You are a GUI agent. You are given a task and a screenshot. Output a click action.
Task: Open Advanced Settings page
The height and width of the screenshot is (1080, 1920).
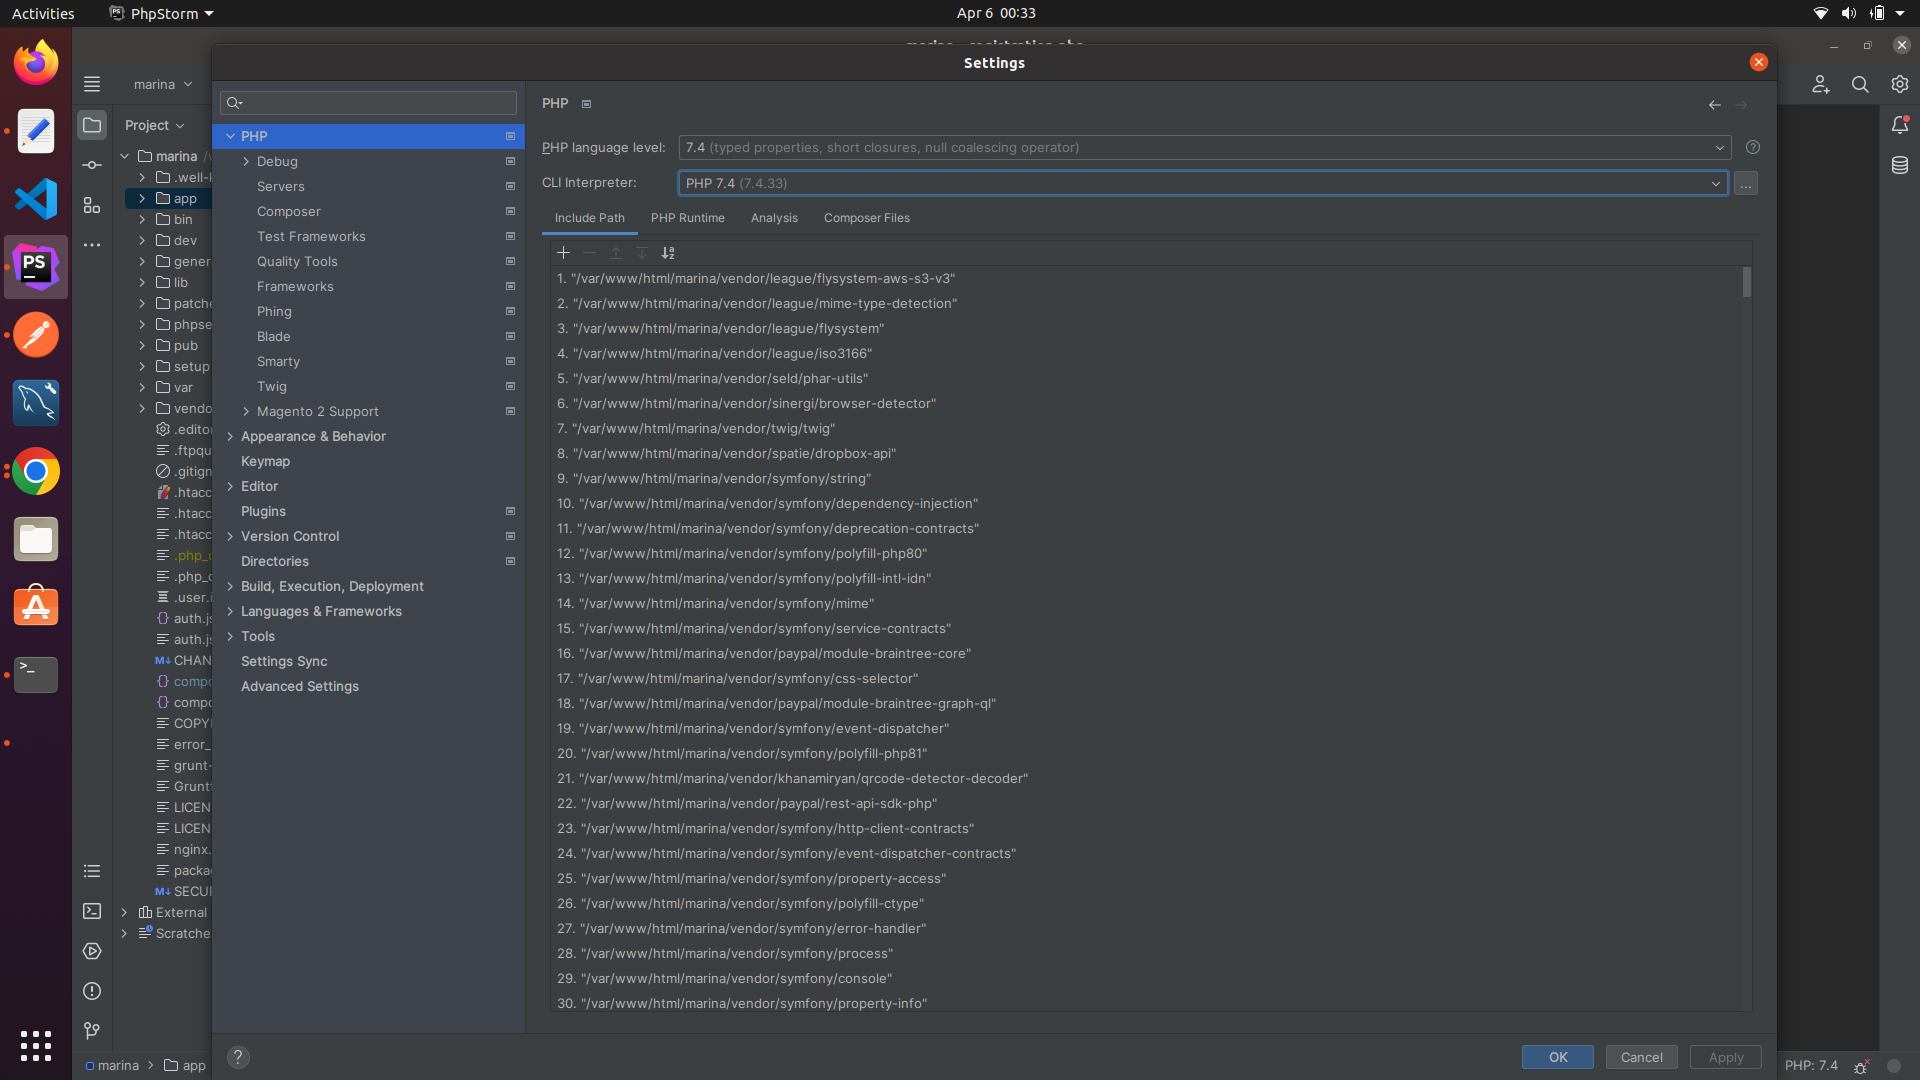(x=300, y=687)
